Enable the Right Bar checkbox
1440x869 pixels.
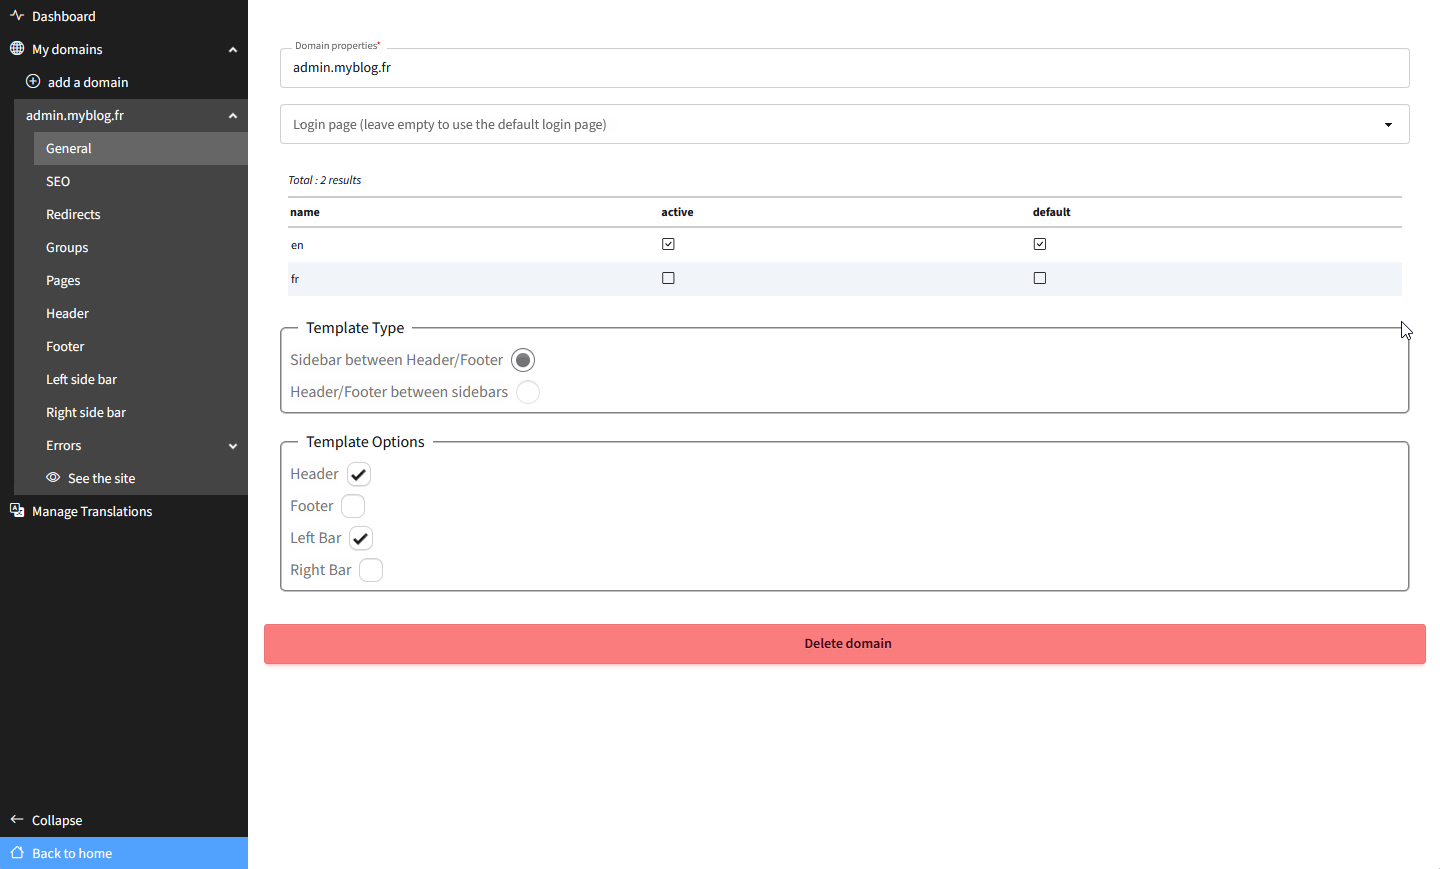(x=371, y=570)
